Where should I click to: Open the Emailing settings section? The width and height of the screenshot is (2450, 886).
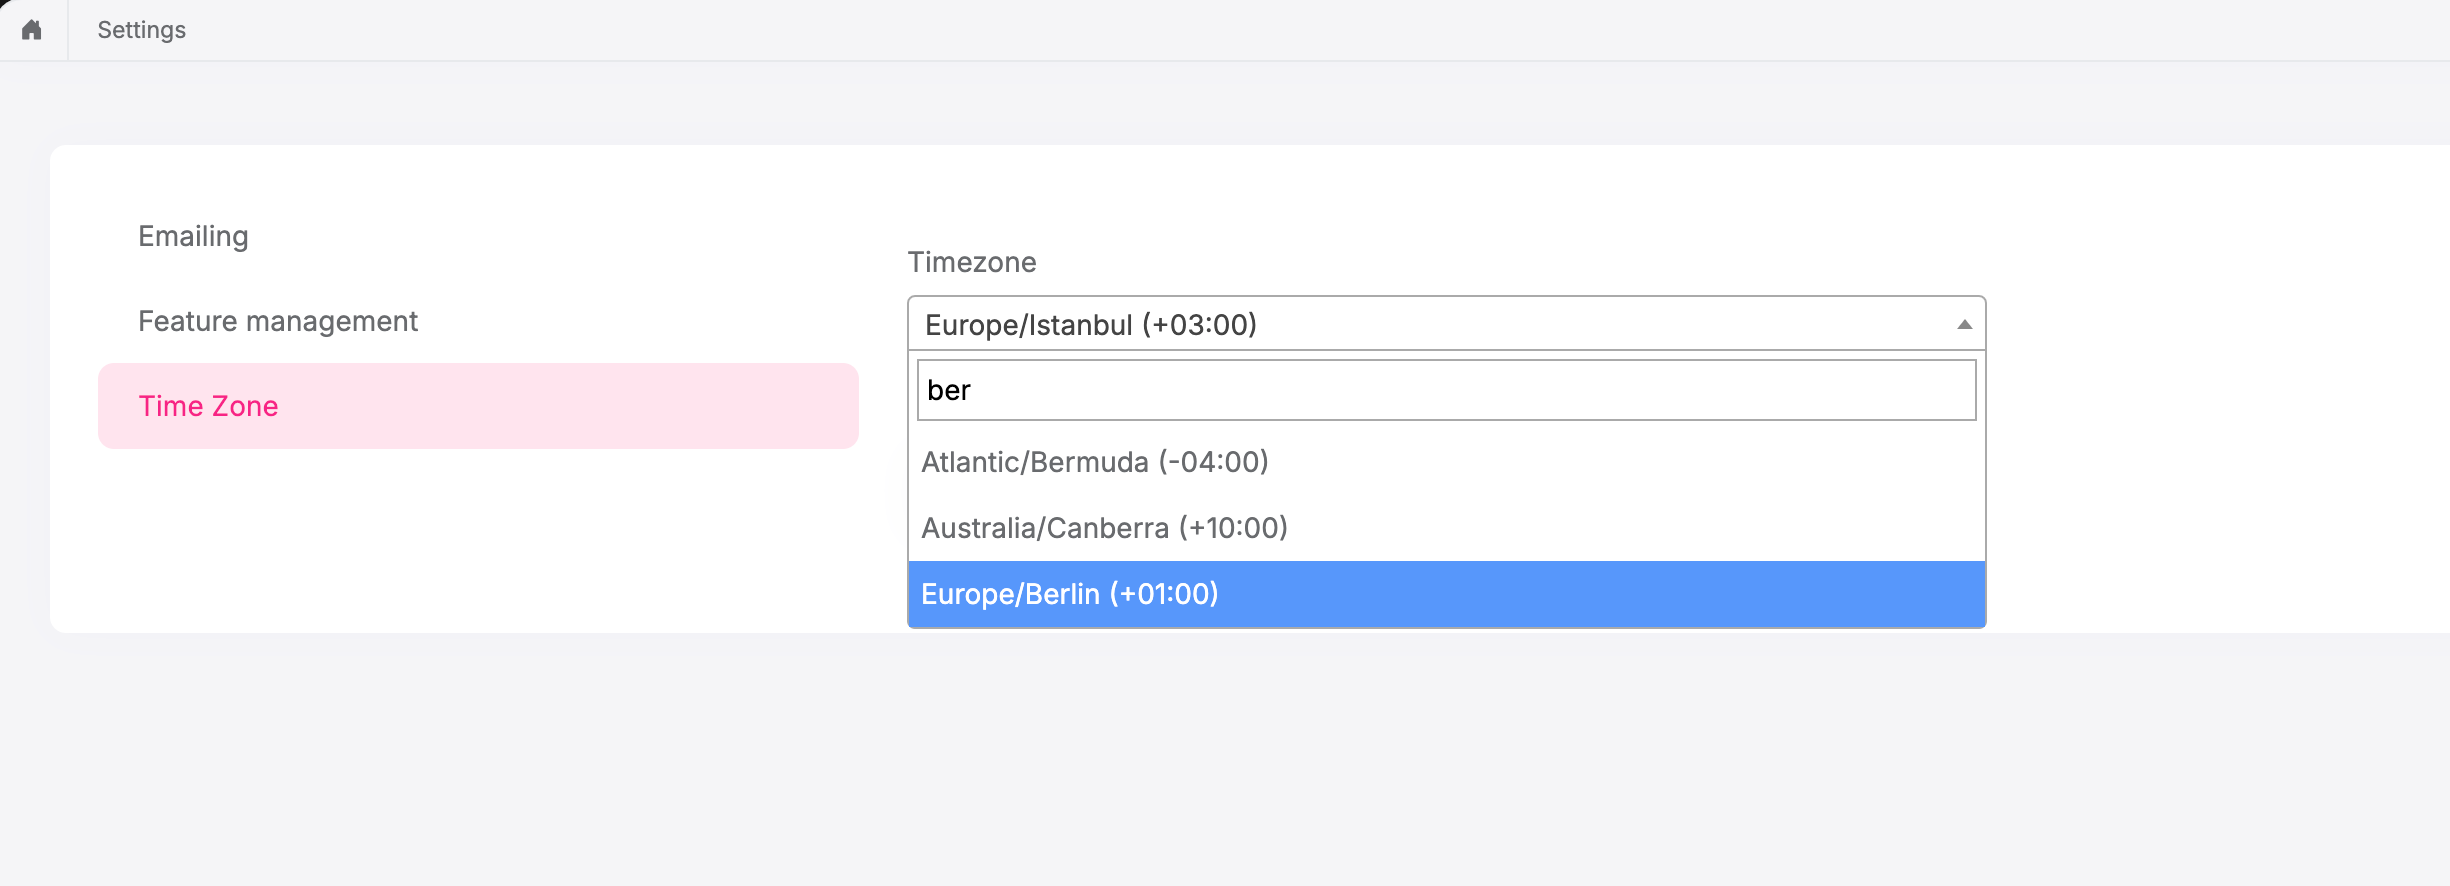(193, 236)
